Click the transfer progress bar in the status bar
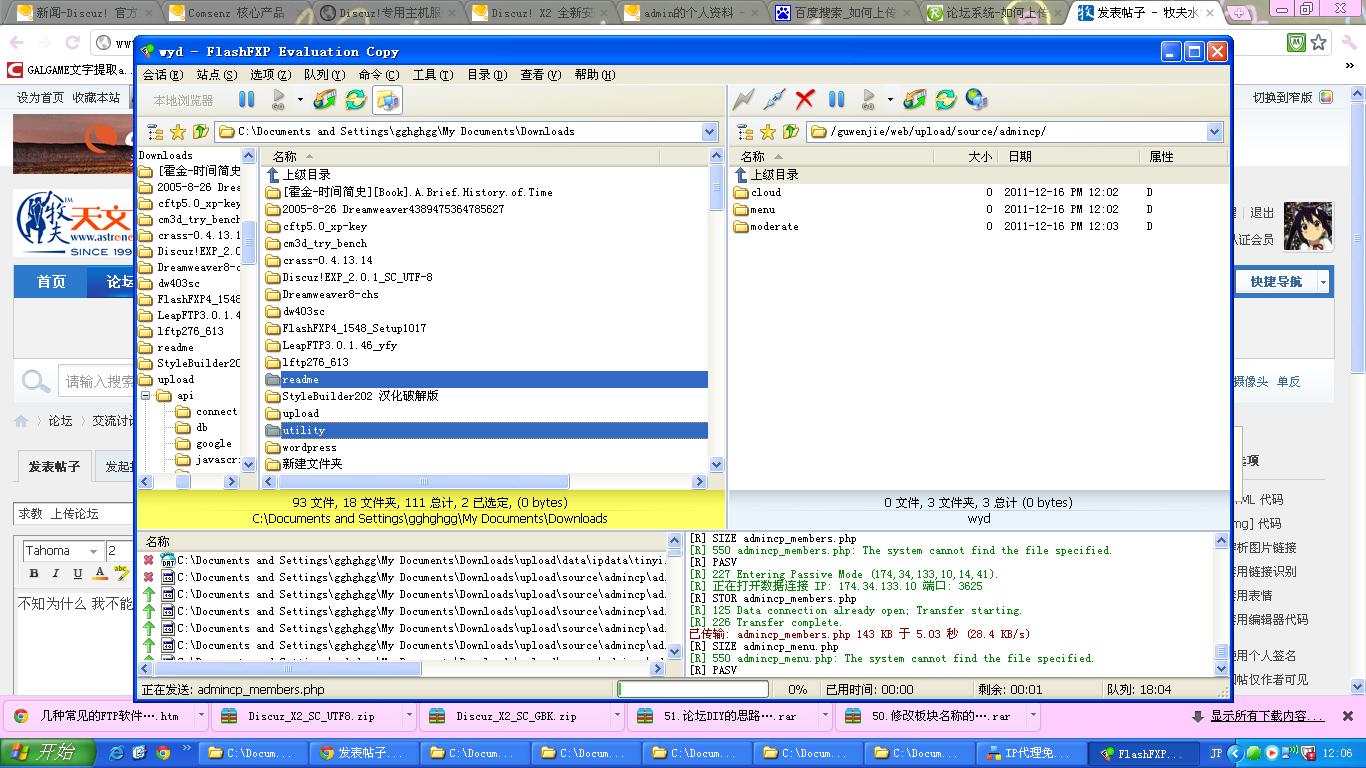Image resolution: width=1366 pixels, height=768 pixels. pos(693,690)
